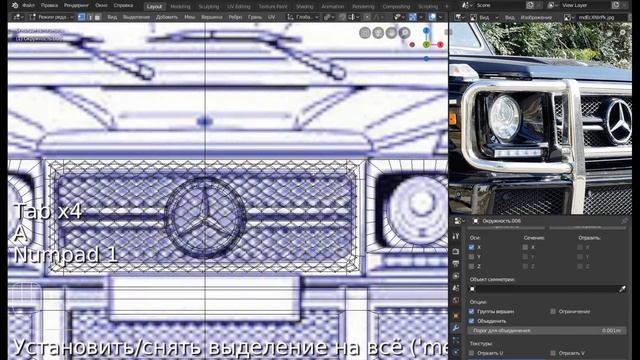Click the View Layer name field
640x360 pixels.
click(x=586, y=5)
